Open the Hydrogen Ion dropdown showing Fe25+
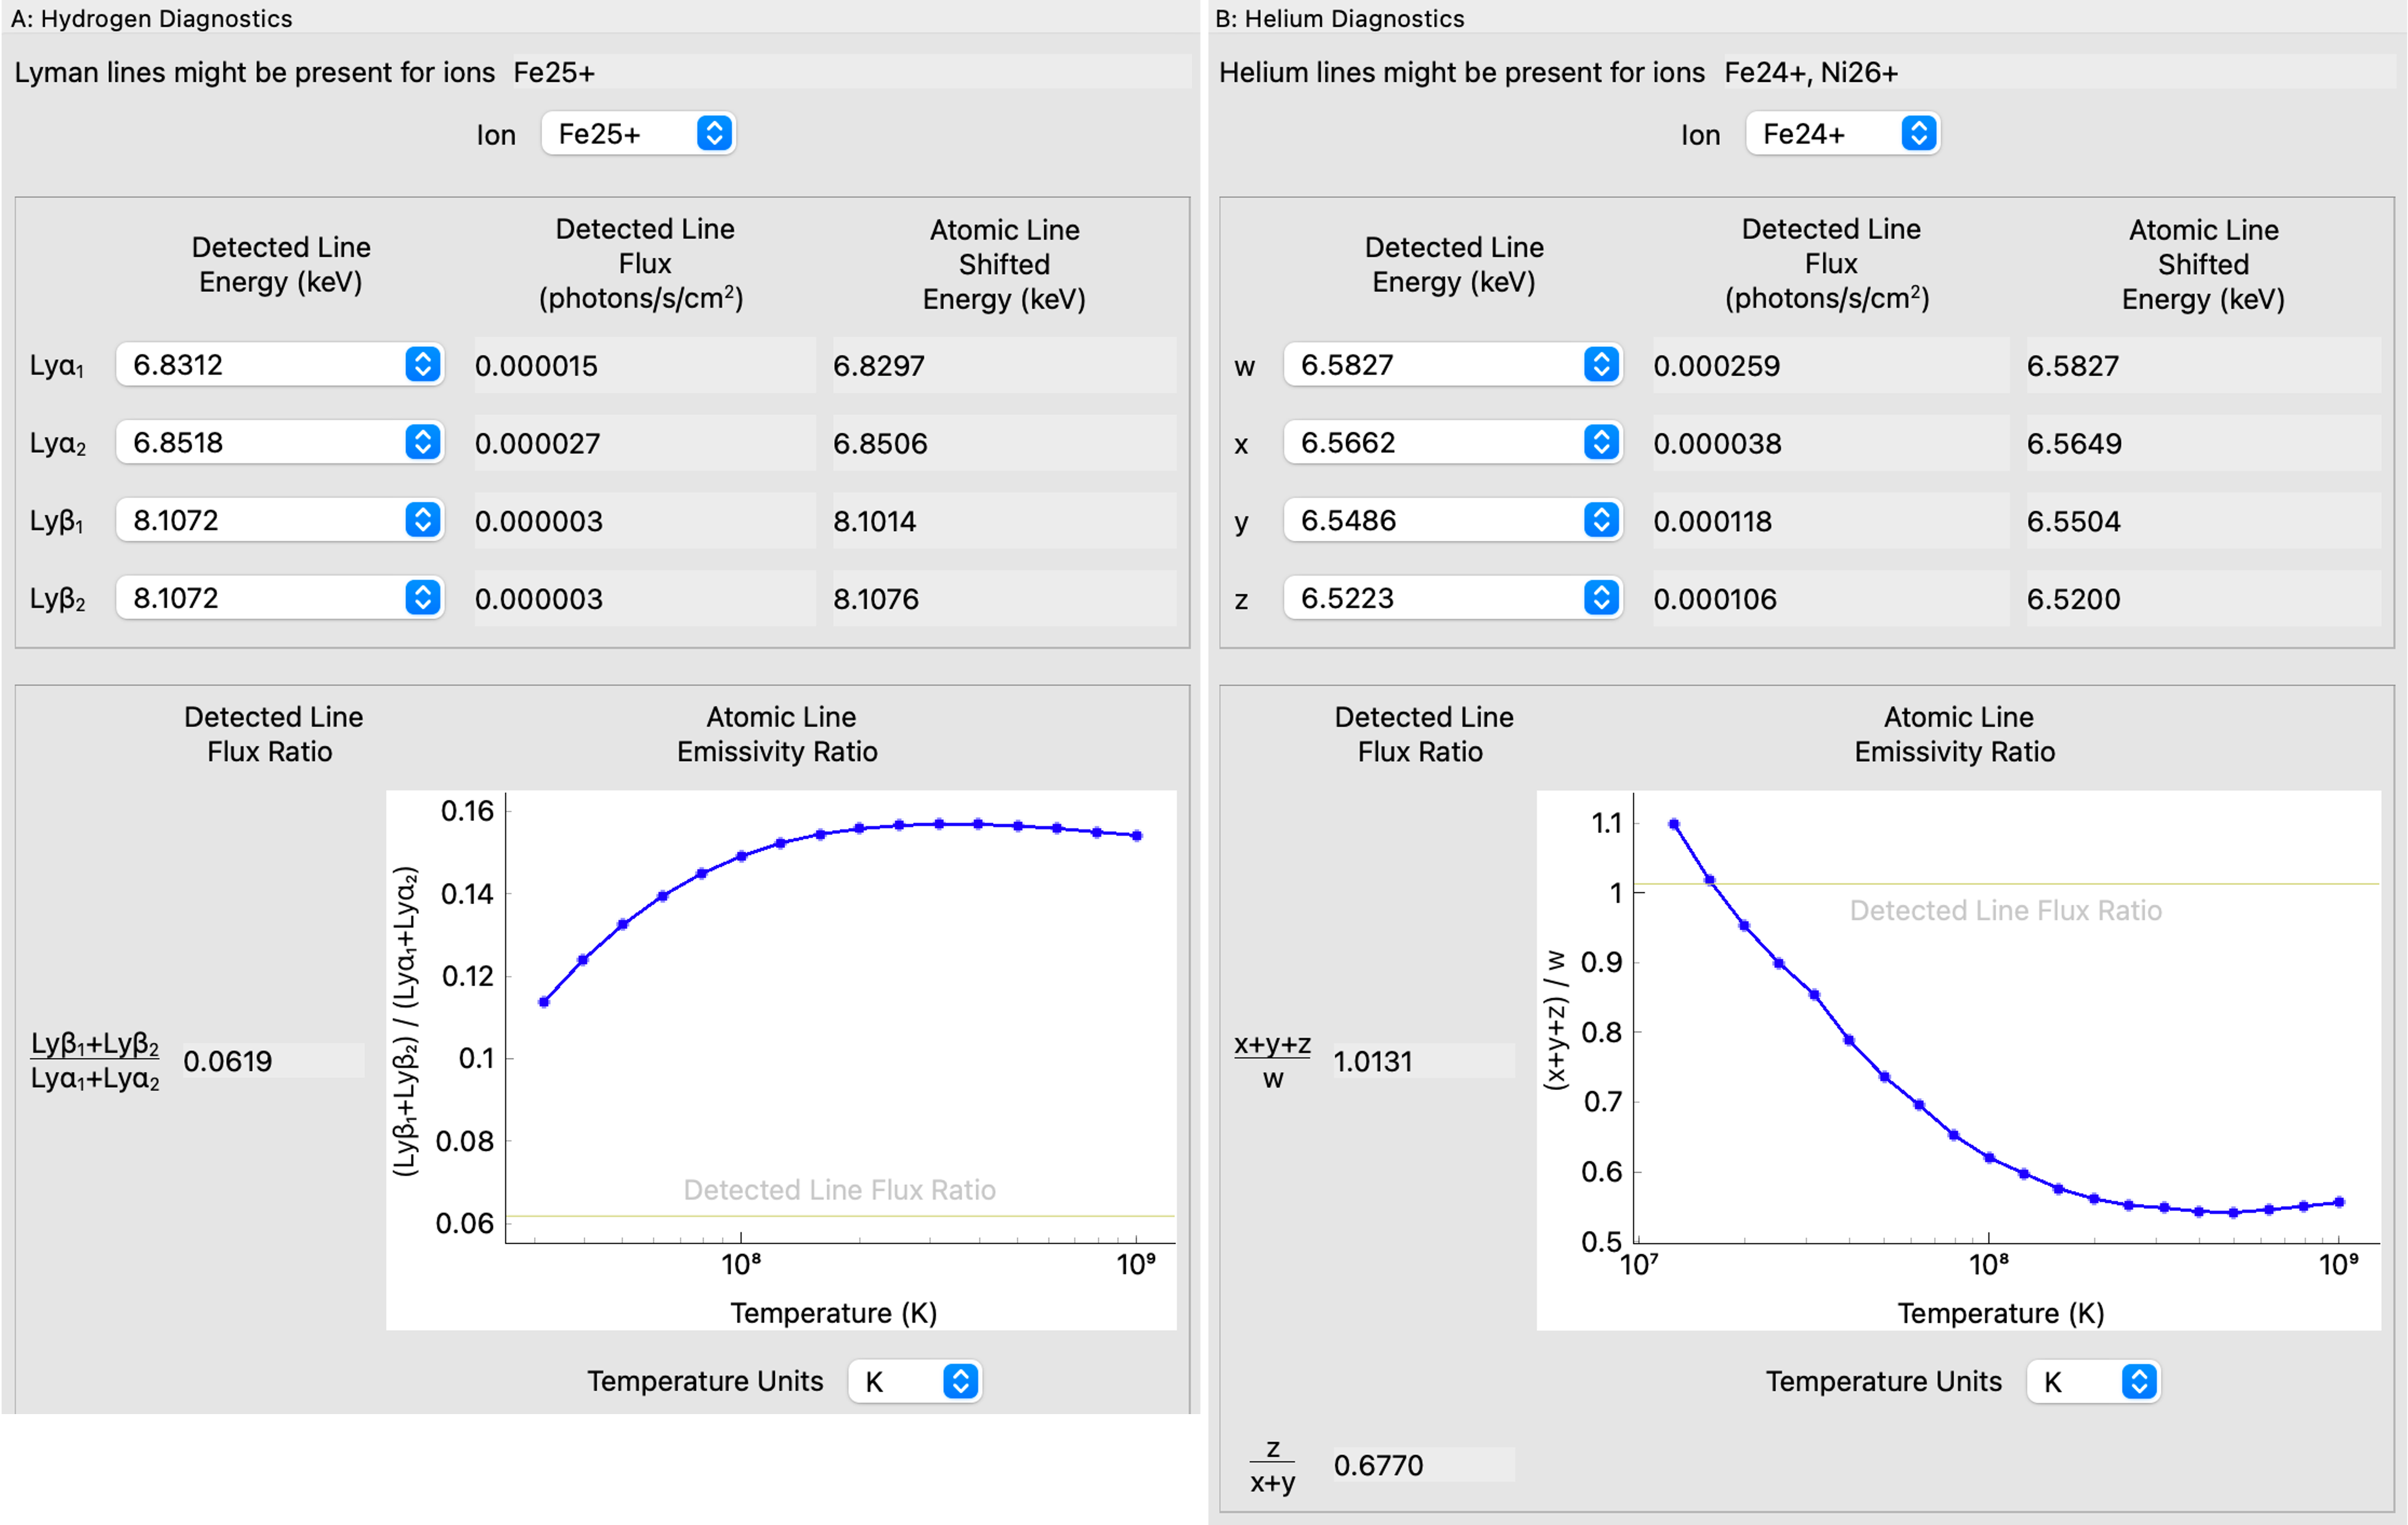The width and height of the screenshot is (2408, 1525). [x=638, y=133]
